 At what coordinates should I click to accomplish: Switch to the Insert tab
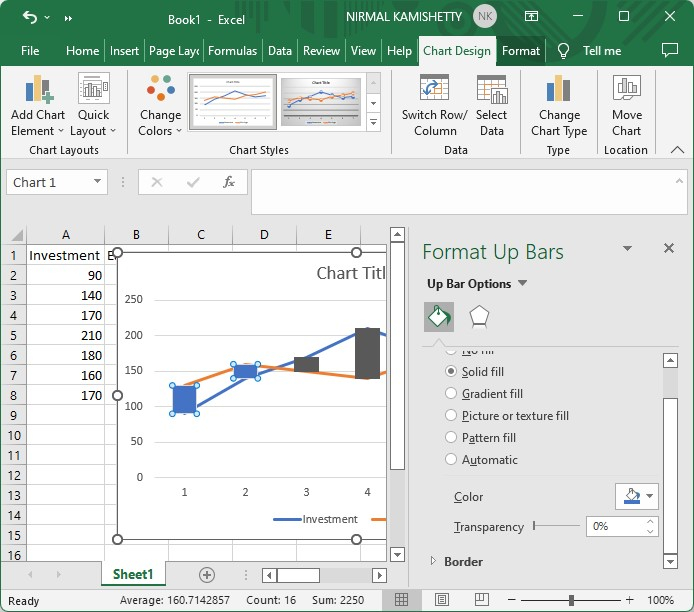[124, 51]
